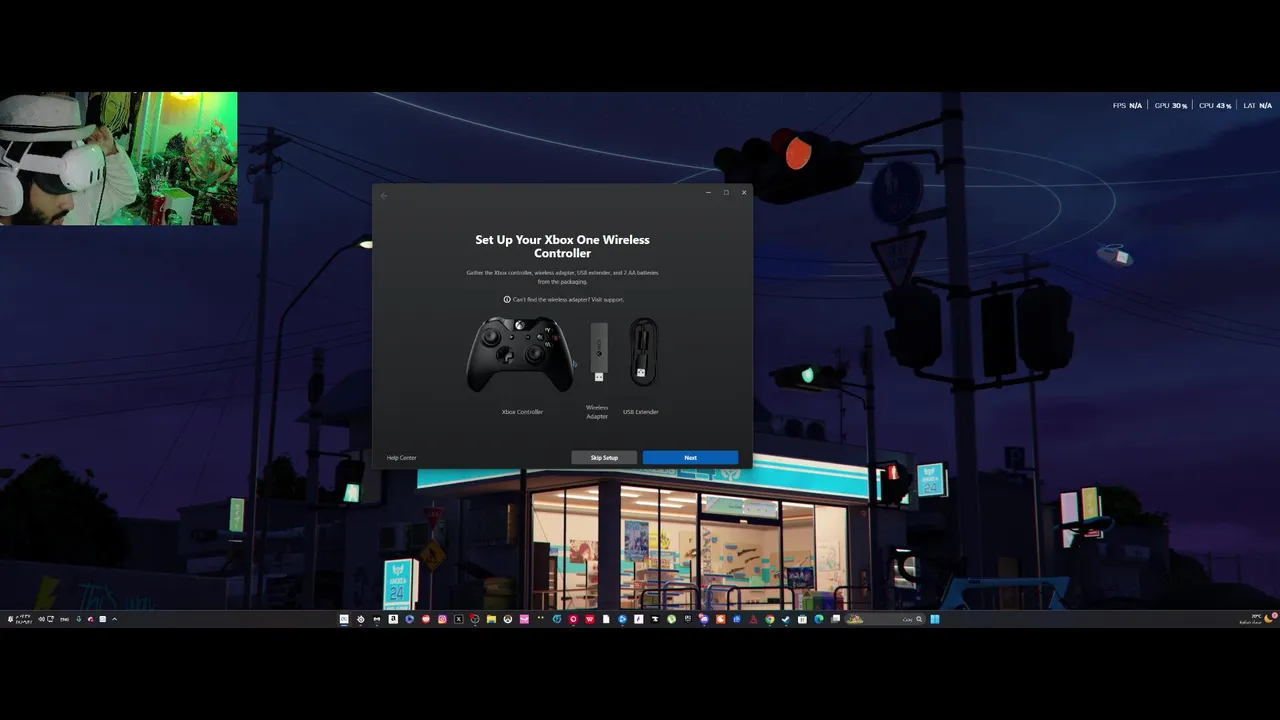Click the 'Wireless Adapter' caption
Viewport: 1280px width, 720px height.
[597, 412]
